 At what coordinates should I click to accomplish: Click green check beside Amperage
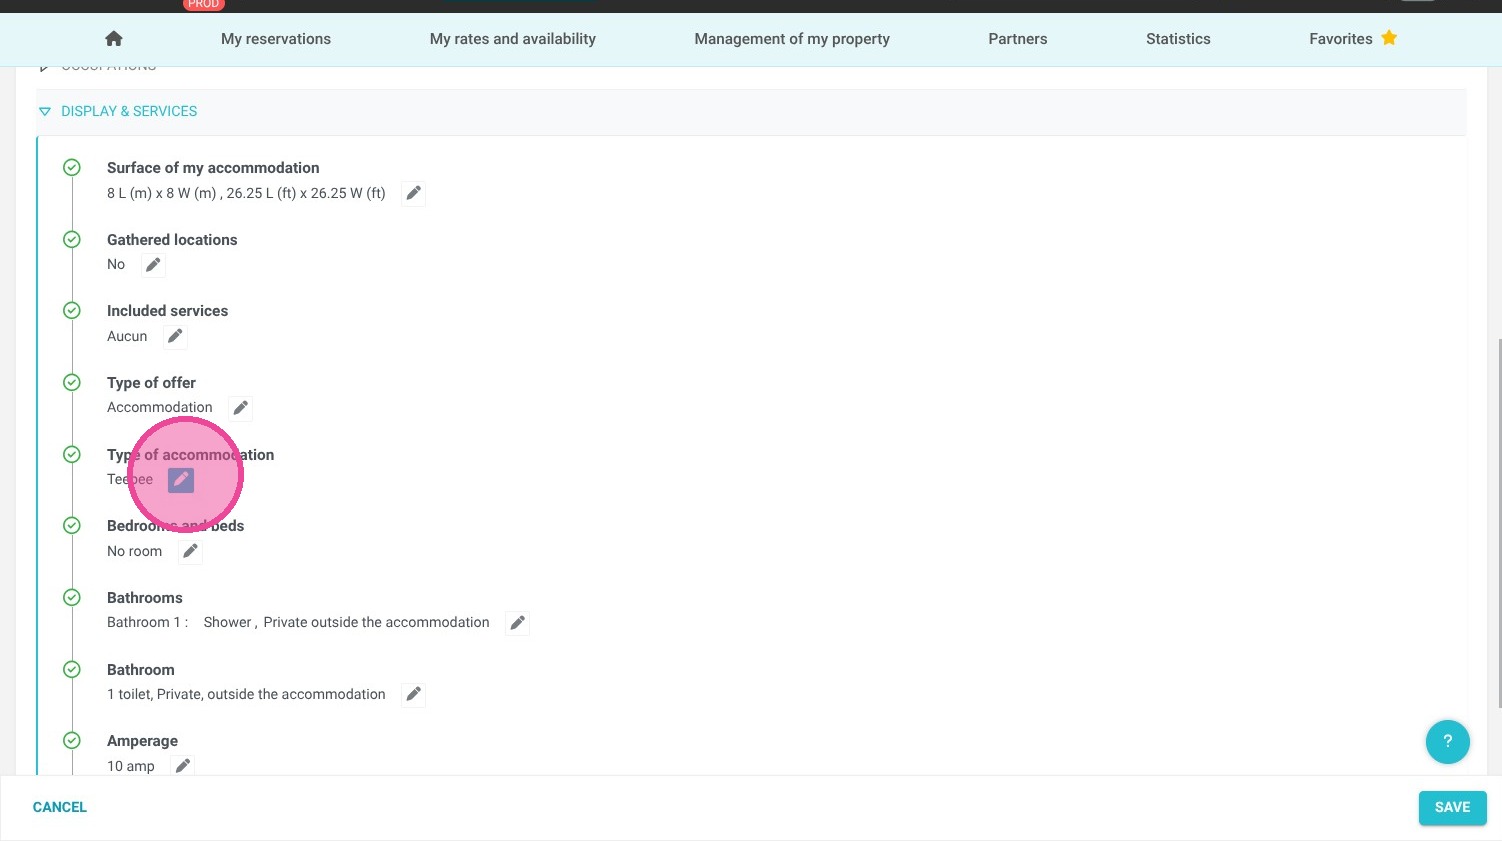point(72,740)
